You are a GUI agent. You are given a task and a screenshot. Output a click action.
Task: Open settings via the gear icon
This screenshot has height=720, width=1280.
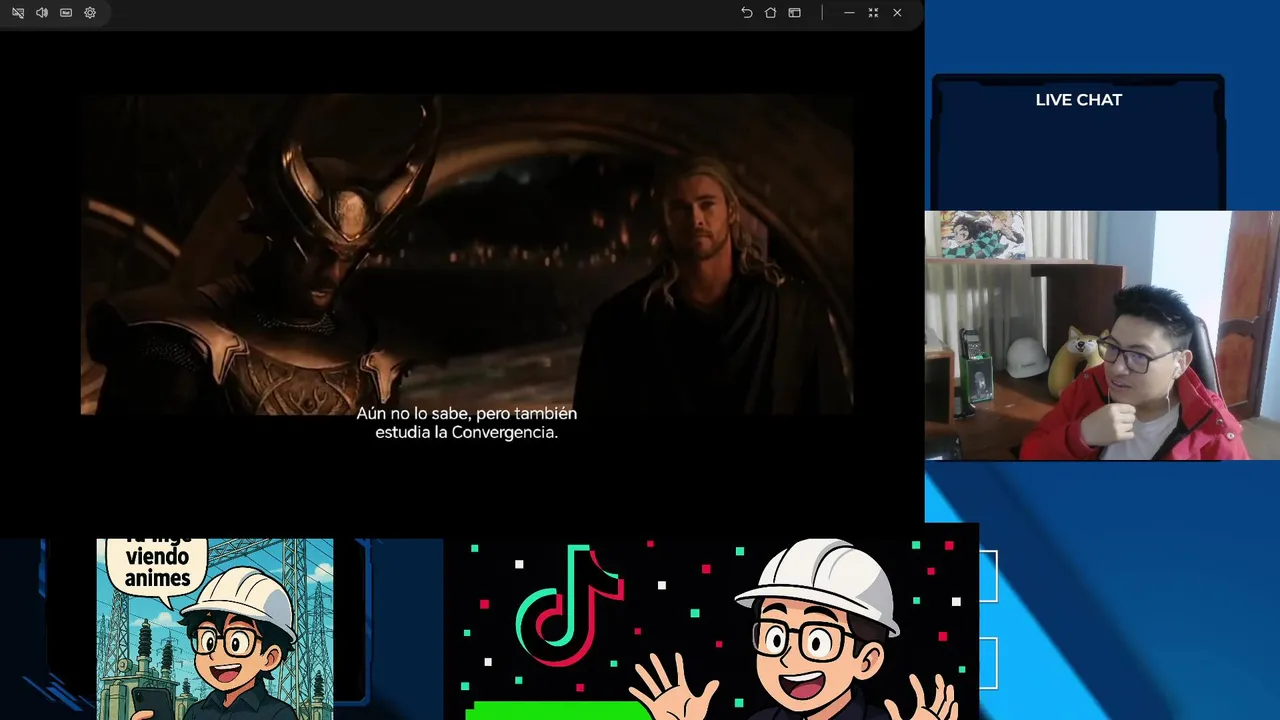pyautogui.click(x=90, y=13)
